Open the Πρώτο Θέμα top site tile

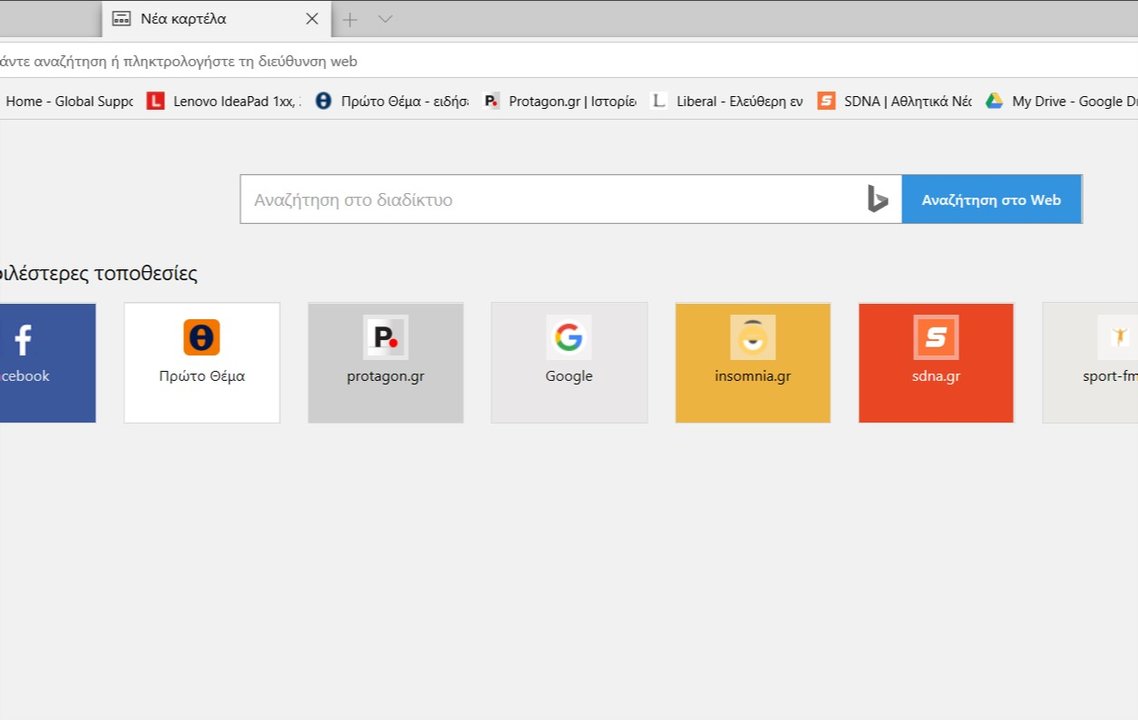(202, 363)
